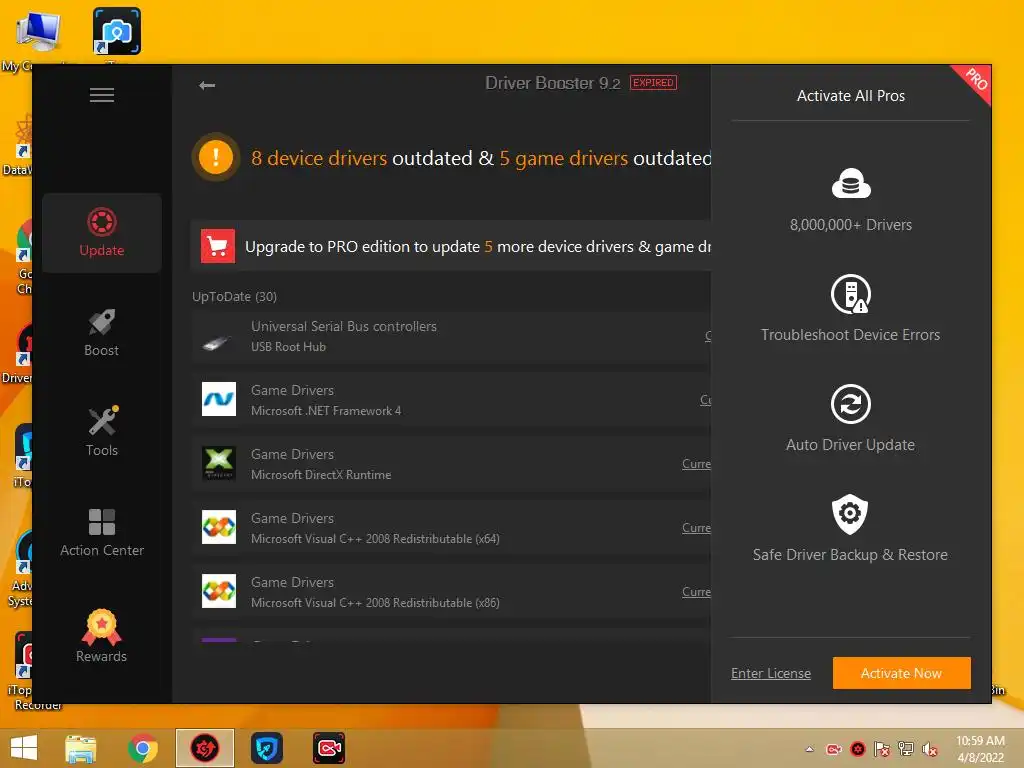Show hidden system tray icons arrow
This screenshot has width=1024, height=768.
click(809, 749)
